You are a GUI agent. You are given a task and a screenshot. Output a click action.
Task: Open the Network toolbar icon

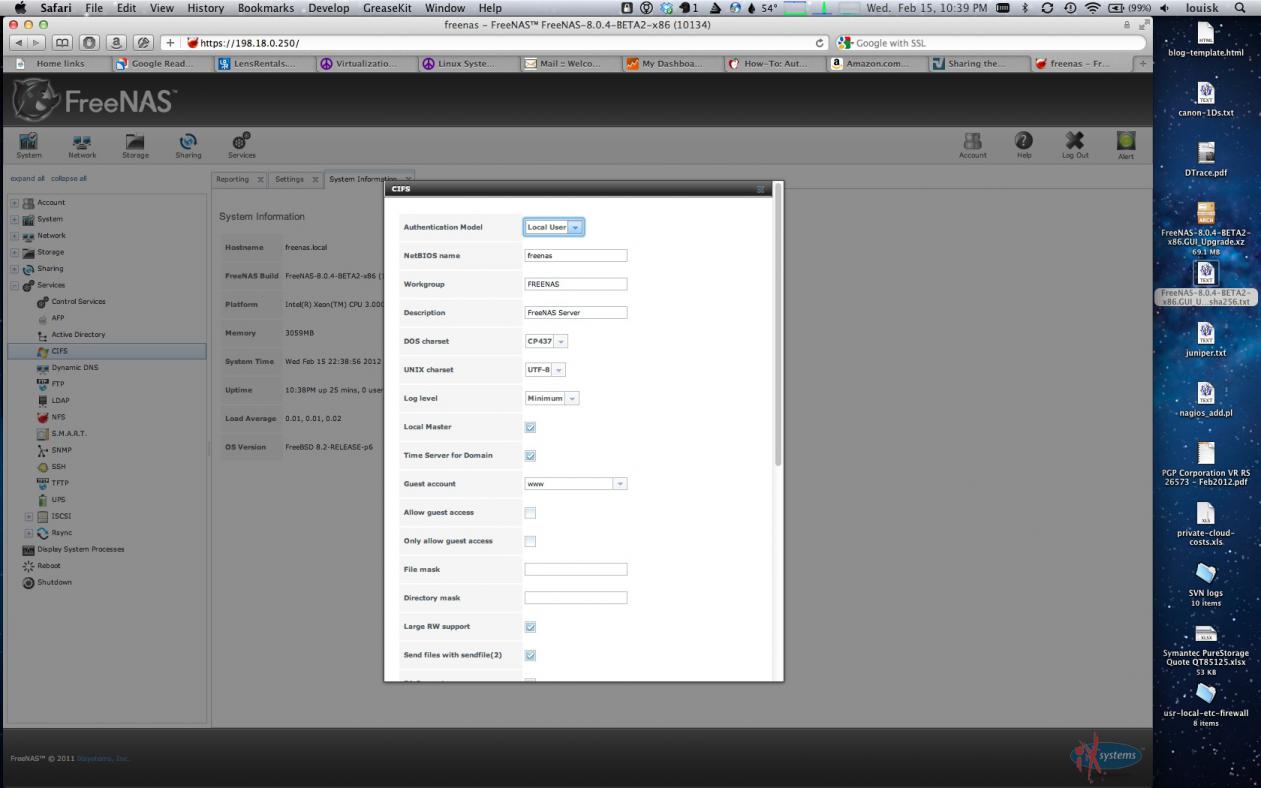(82, 145)
